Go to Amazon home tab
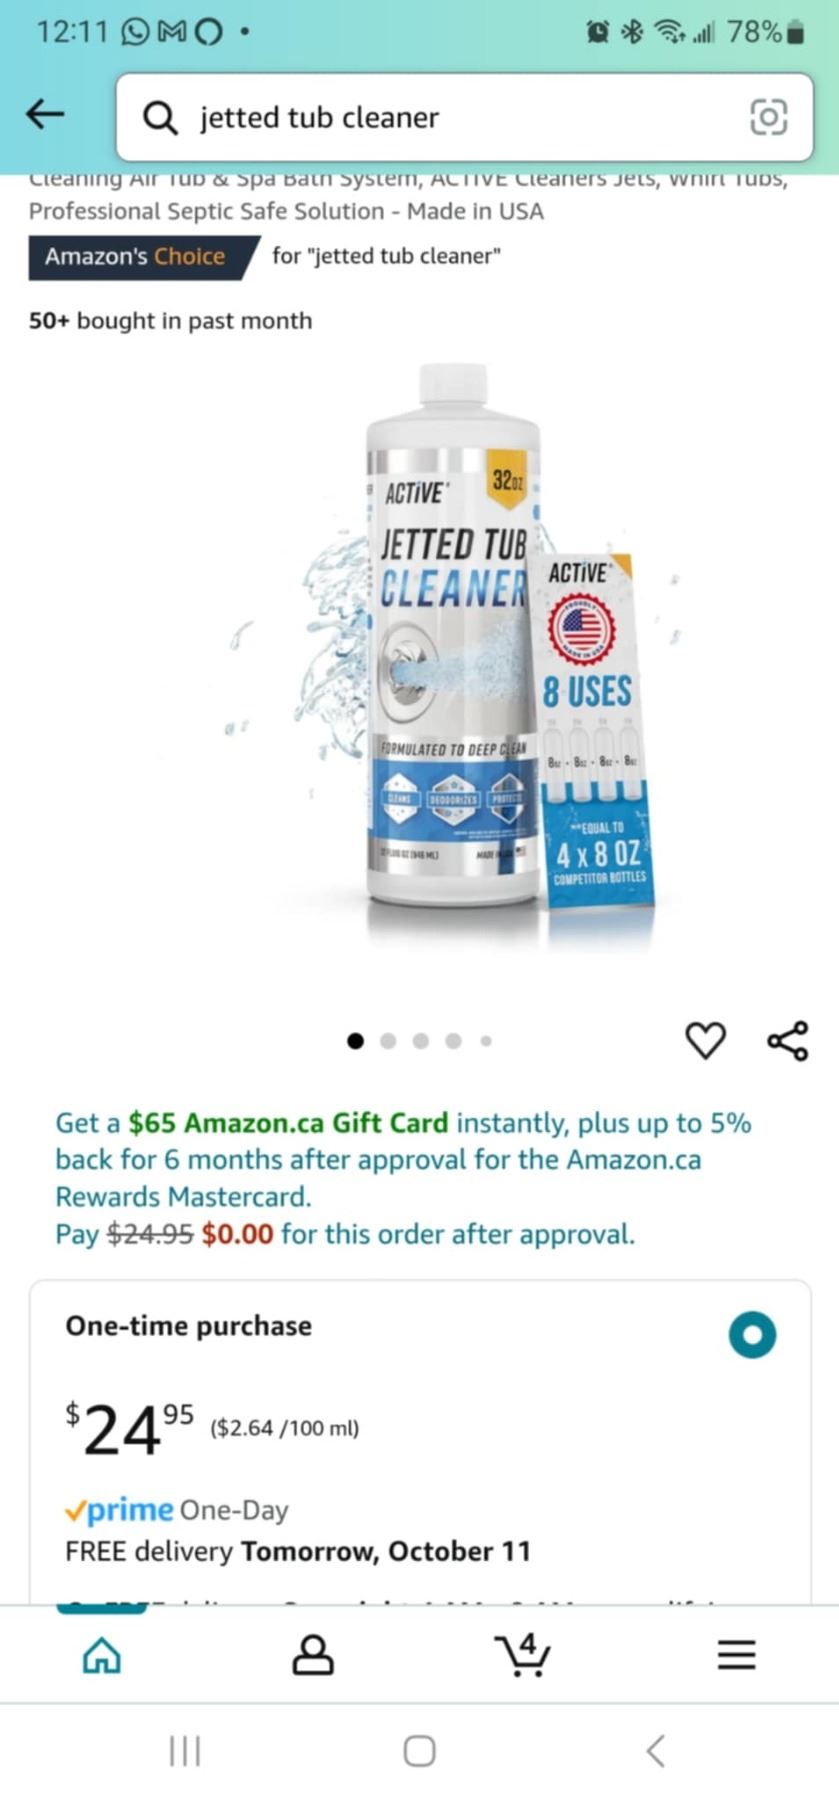Image resolution: width=839 pixels, height=1800 pixels. 102,1655
